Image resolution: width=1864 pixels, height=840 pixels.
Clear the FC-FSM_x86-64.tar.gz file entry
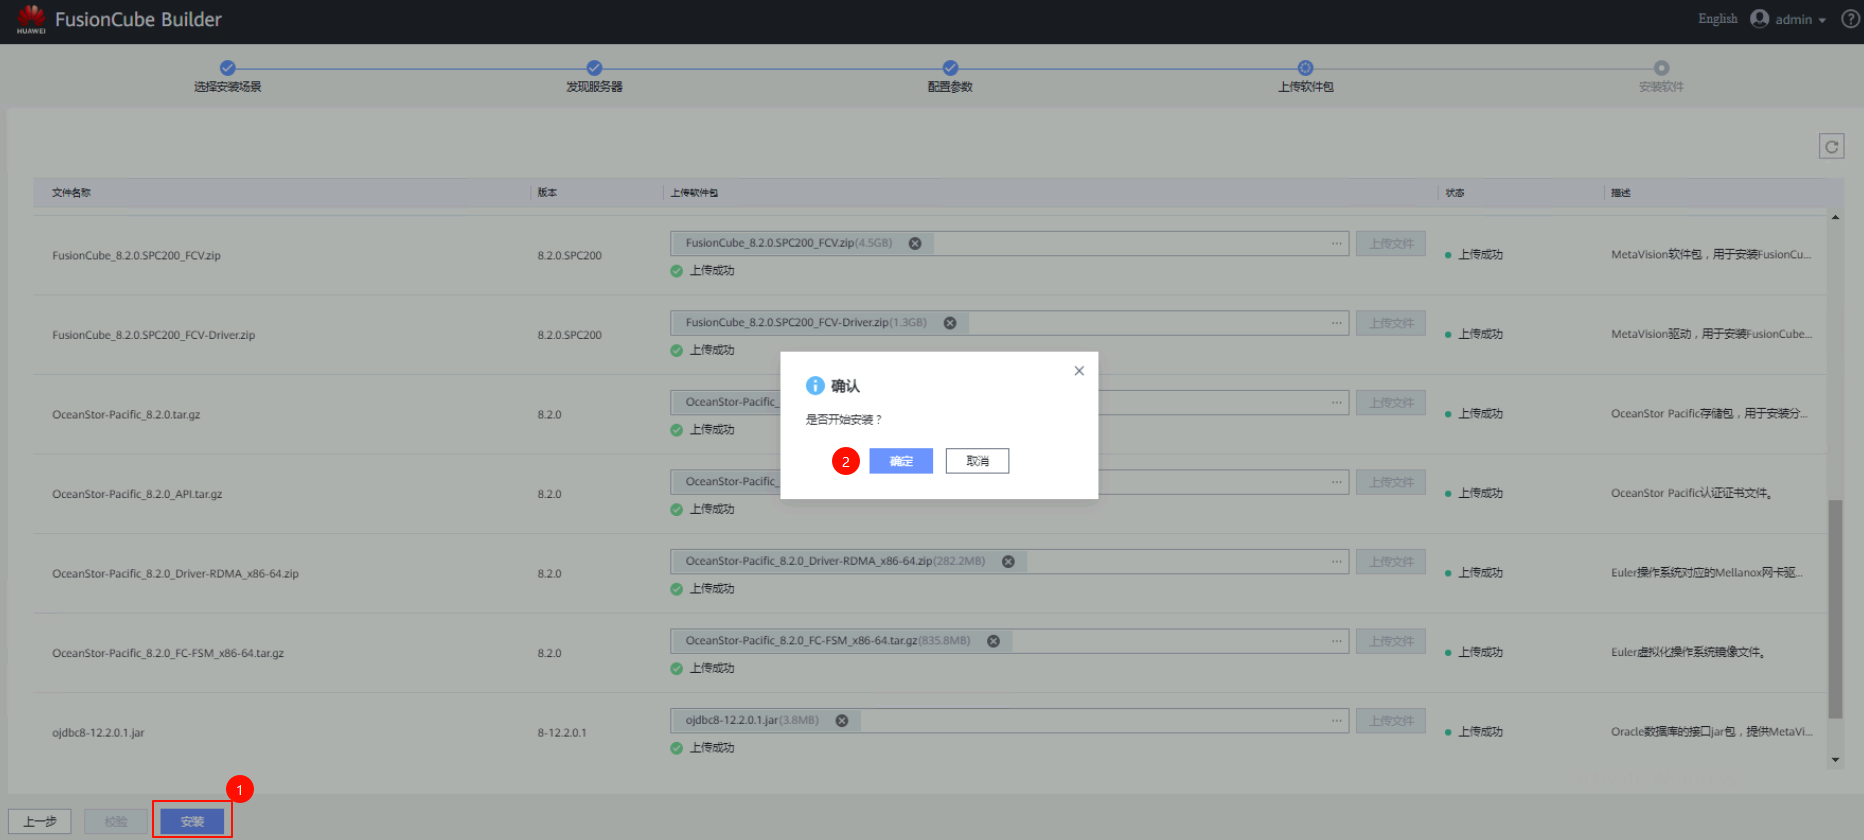pyautogui.click(x=993, y=641)
